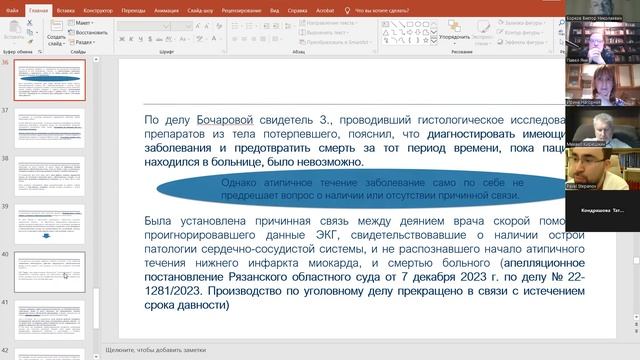Image resolution: width=640 pixels, height=360 pixels.
Task: Click the Copy icon in clipboard group
Action: [30, 32]
